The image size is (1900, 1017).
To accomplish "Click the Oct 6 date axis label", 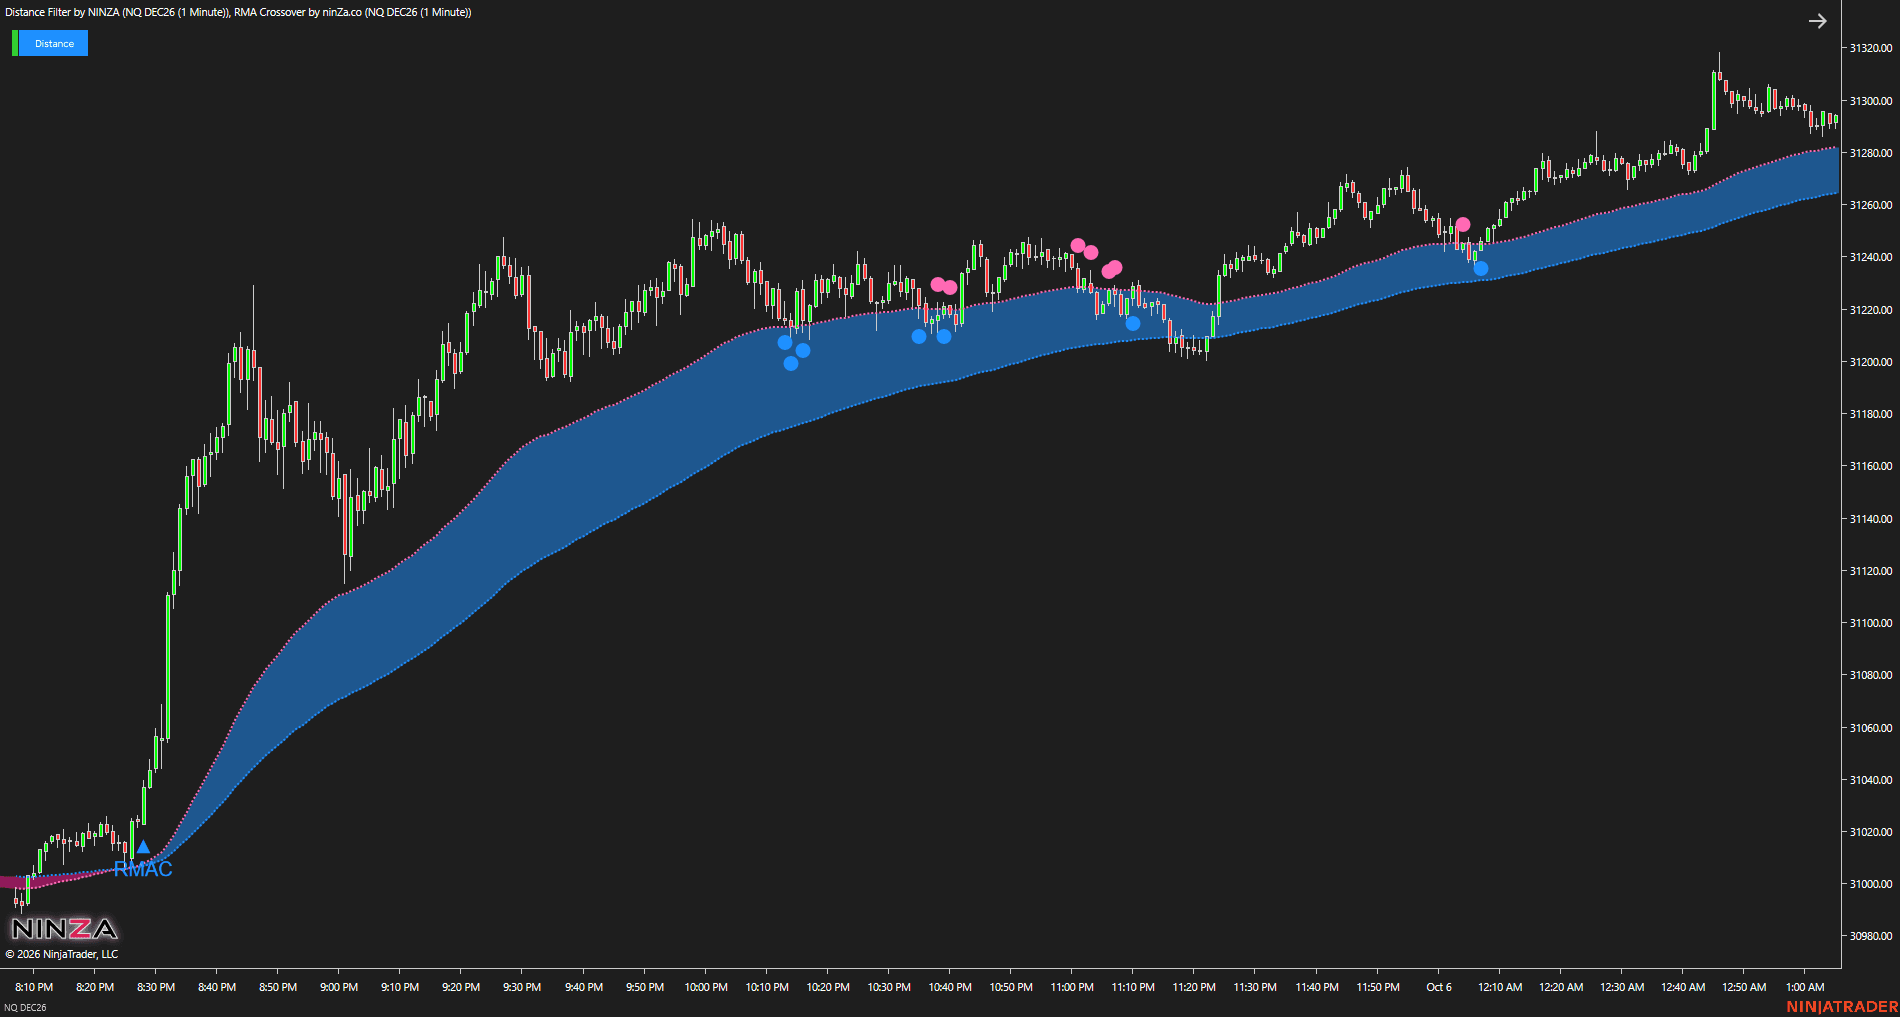I will (1439, 987).
